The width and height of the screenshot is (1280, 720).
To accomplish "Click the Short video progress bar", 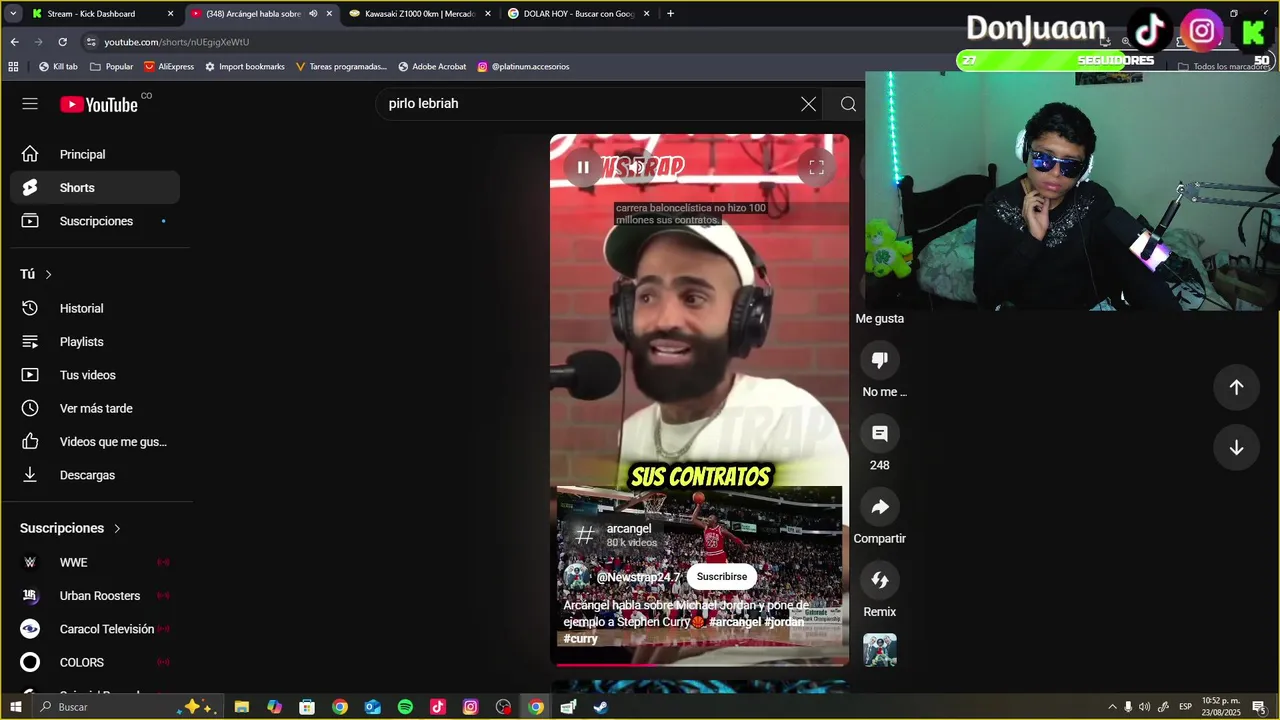I will pyautogui.click(x=700, y=664).
